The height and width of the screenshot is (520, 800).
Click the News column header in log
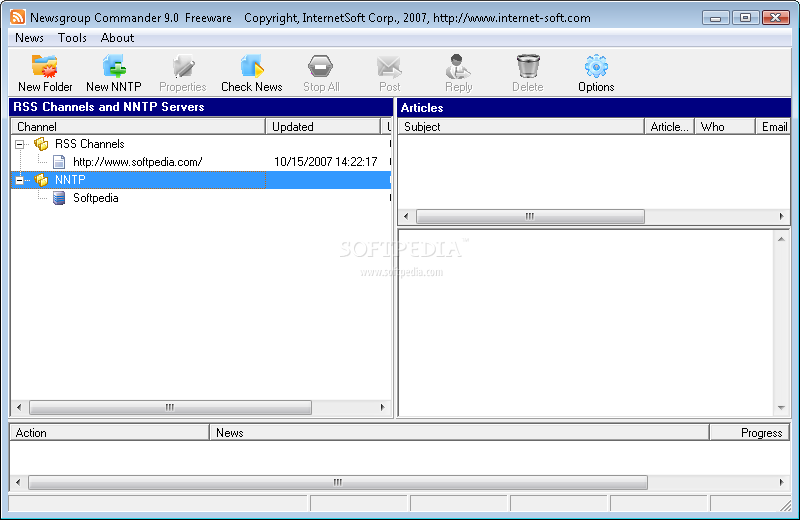coord(459,433)
